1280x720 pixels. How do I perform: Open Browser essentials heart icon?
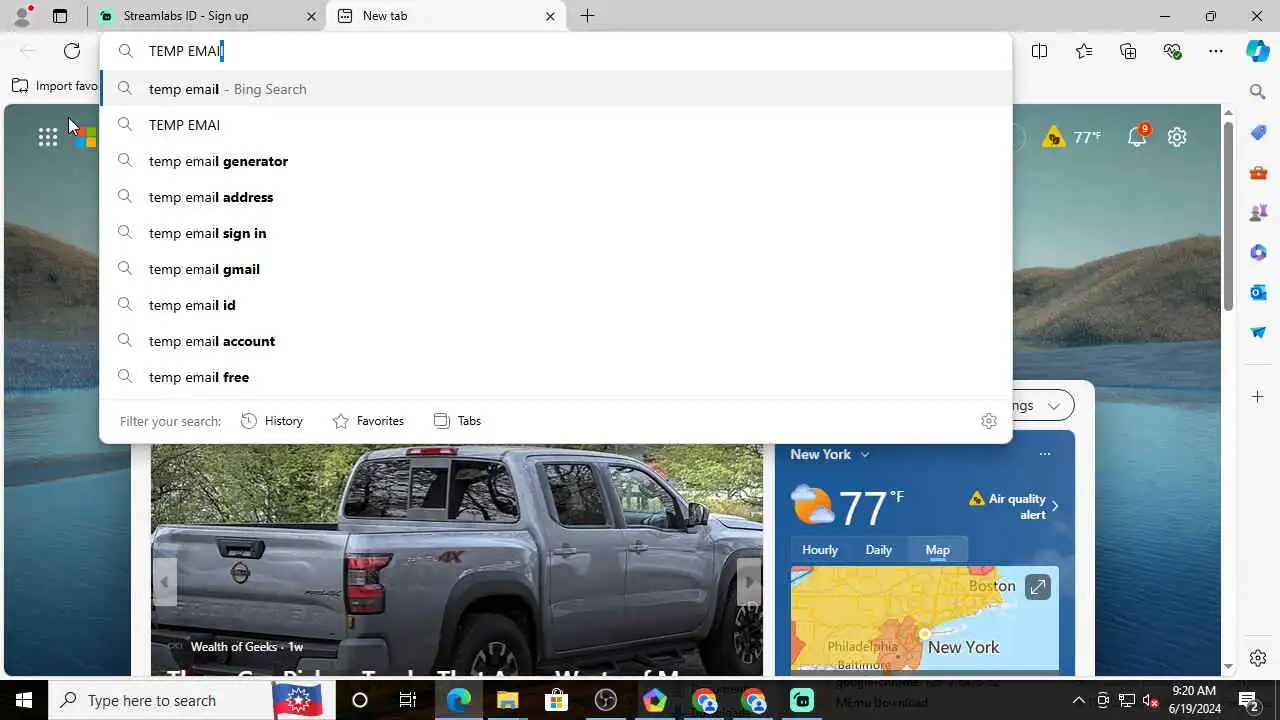1173,51
